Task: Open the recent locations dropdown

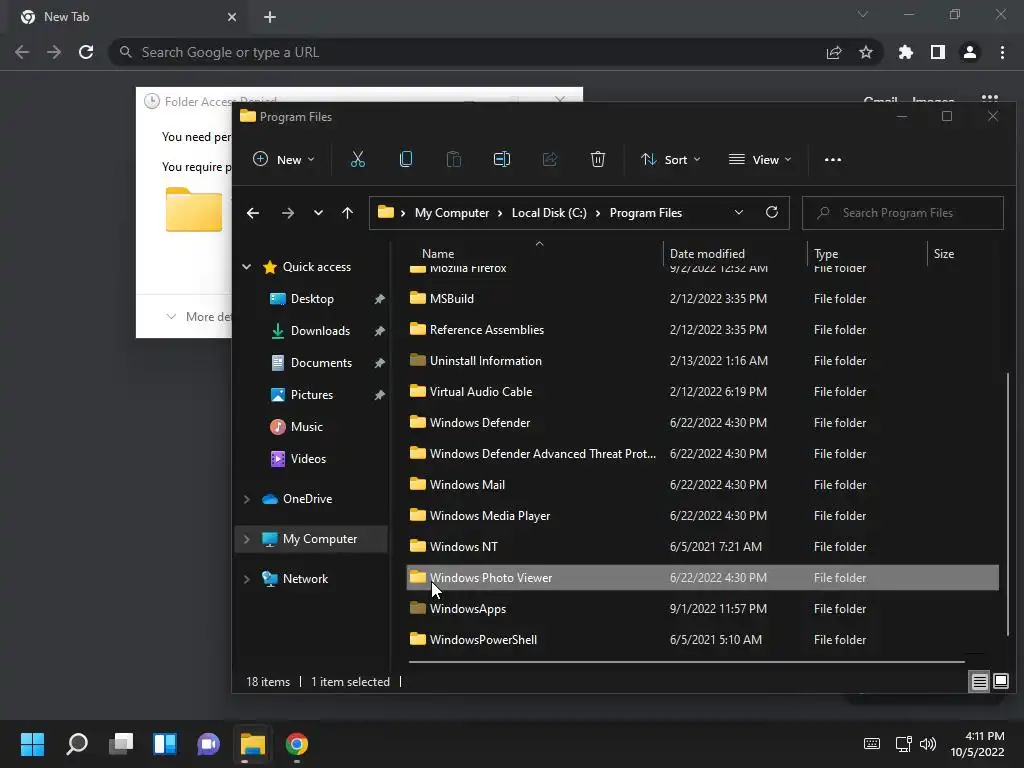Action: click(x=318, y=213)
